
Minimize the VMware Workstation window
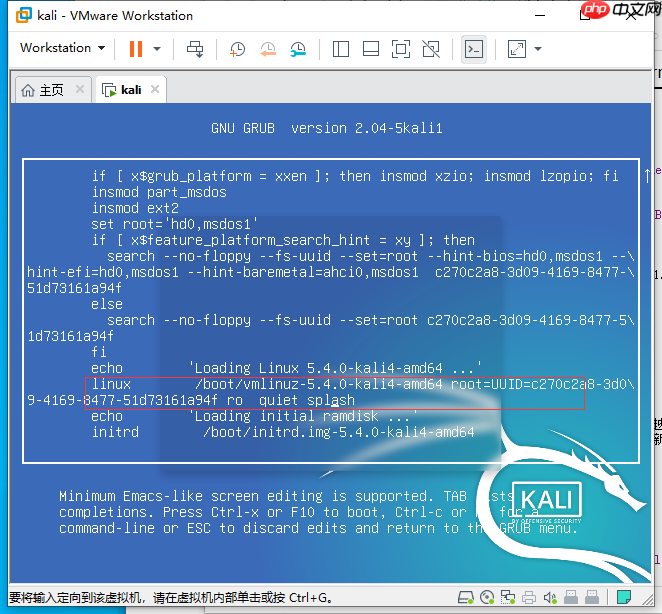click(540, 16)
